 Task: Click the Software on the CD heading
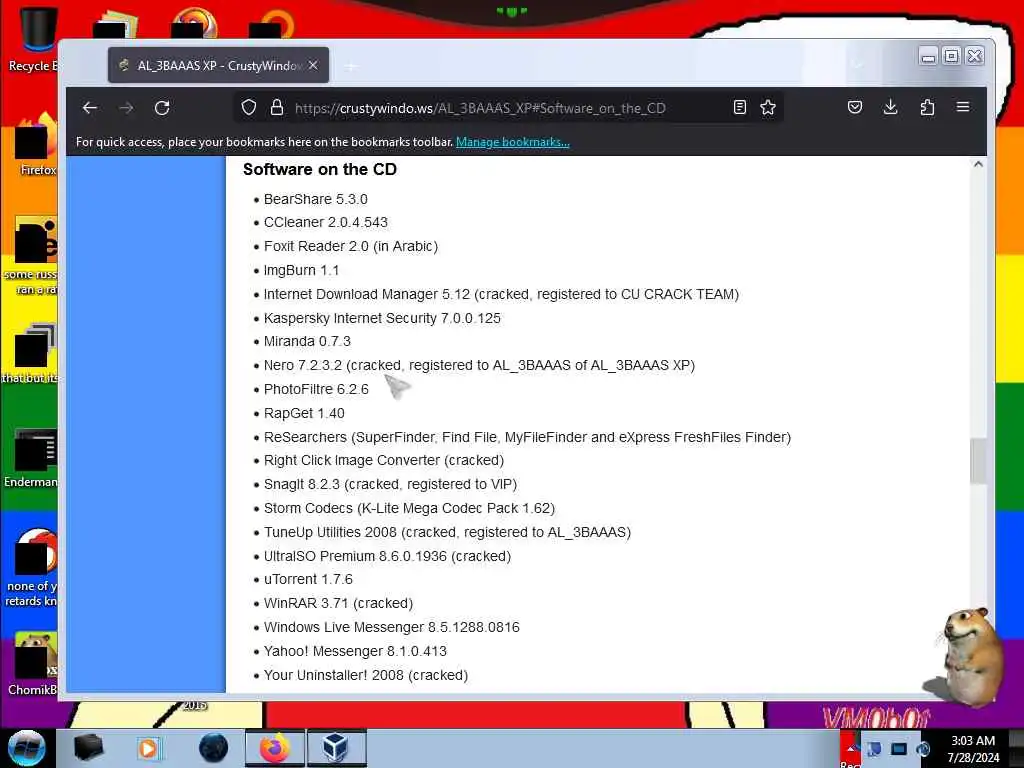tap(319, 169)
